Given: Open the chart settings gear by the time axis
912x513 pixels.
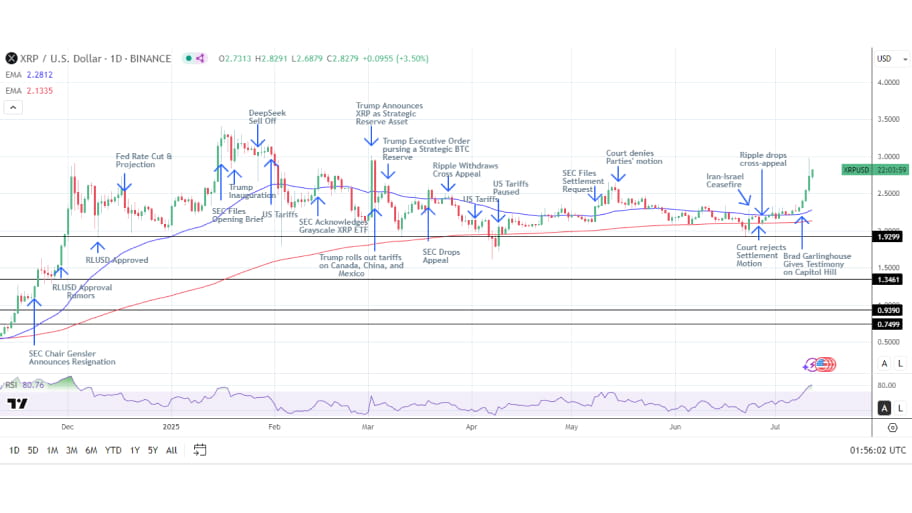Looking at the screenshot, I should pos(892,428).
